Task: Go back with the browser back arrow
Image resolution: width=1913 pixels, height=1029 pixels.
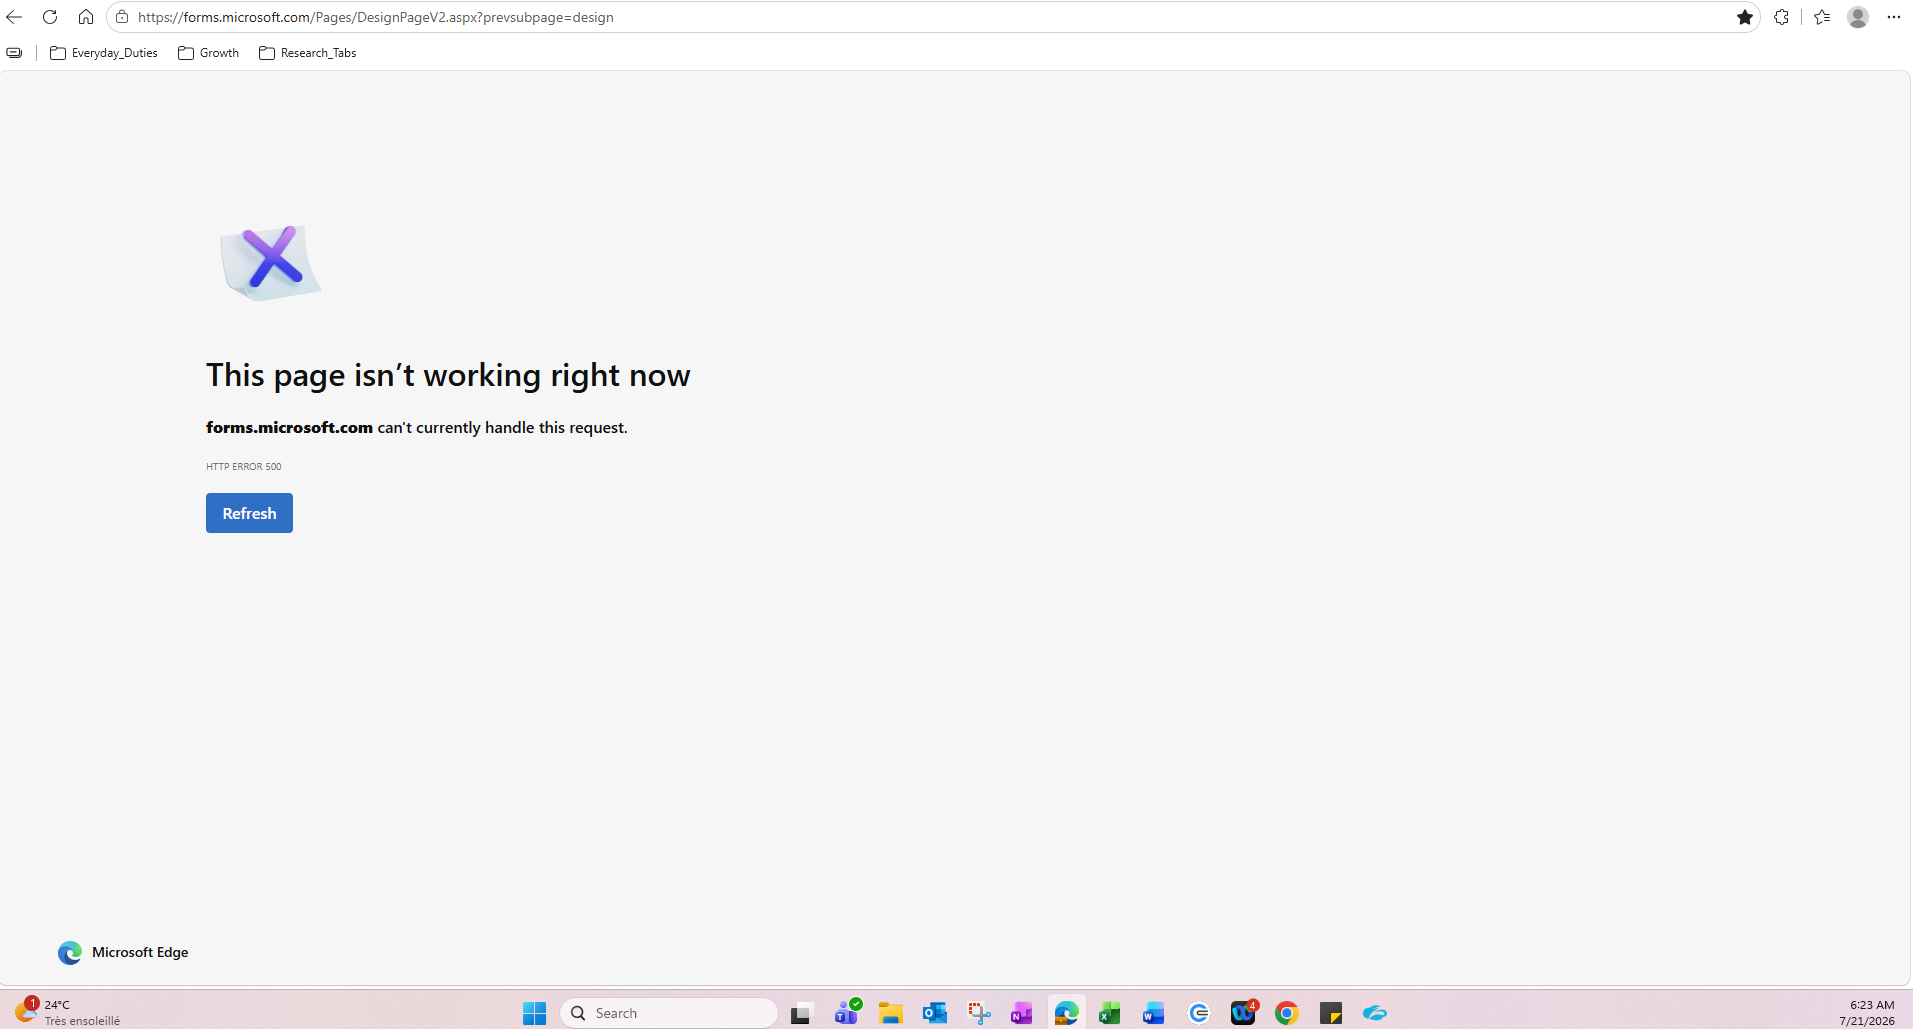Action: coord(14,17)
